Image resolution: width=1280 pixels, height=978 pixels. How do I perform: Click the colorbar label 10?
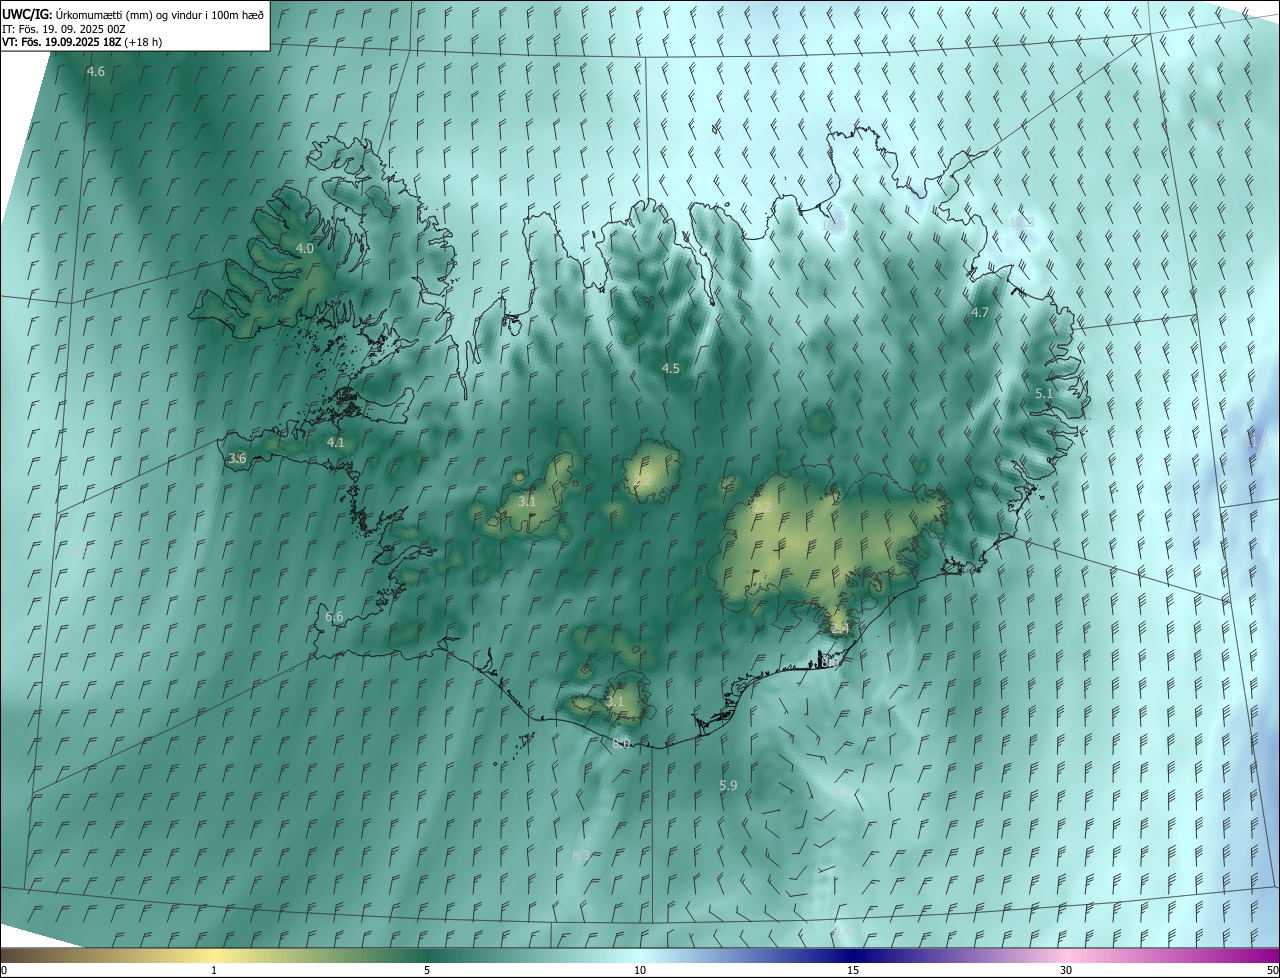pos(640,970)
